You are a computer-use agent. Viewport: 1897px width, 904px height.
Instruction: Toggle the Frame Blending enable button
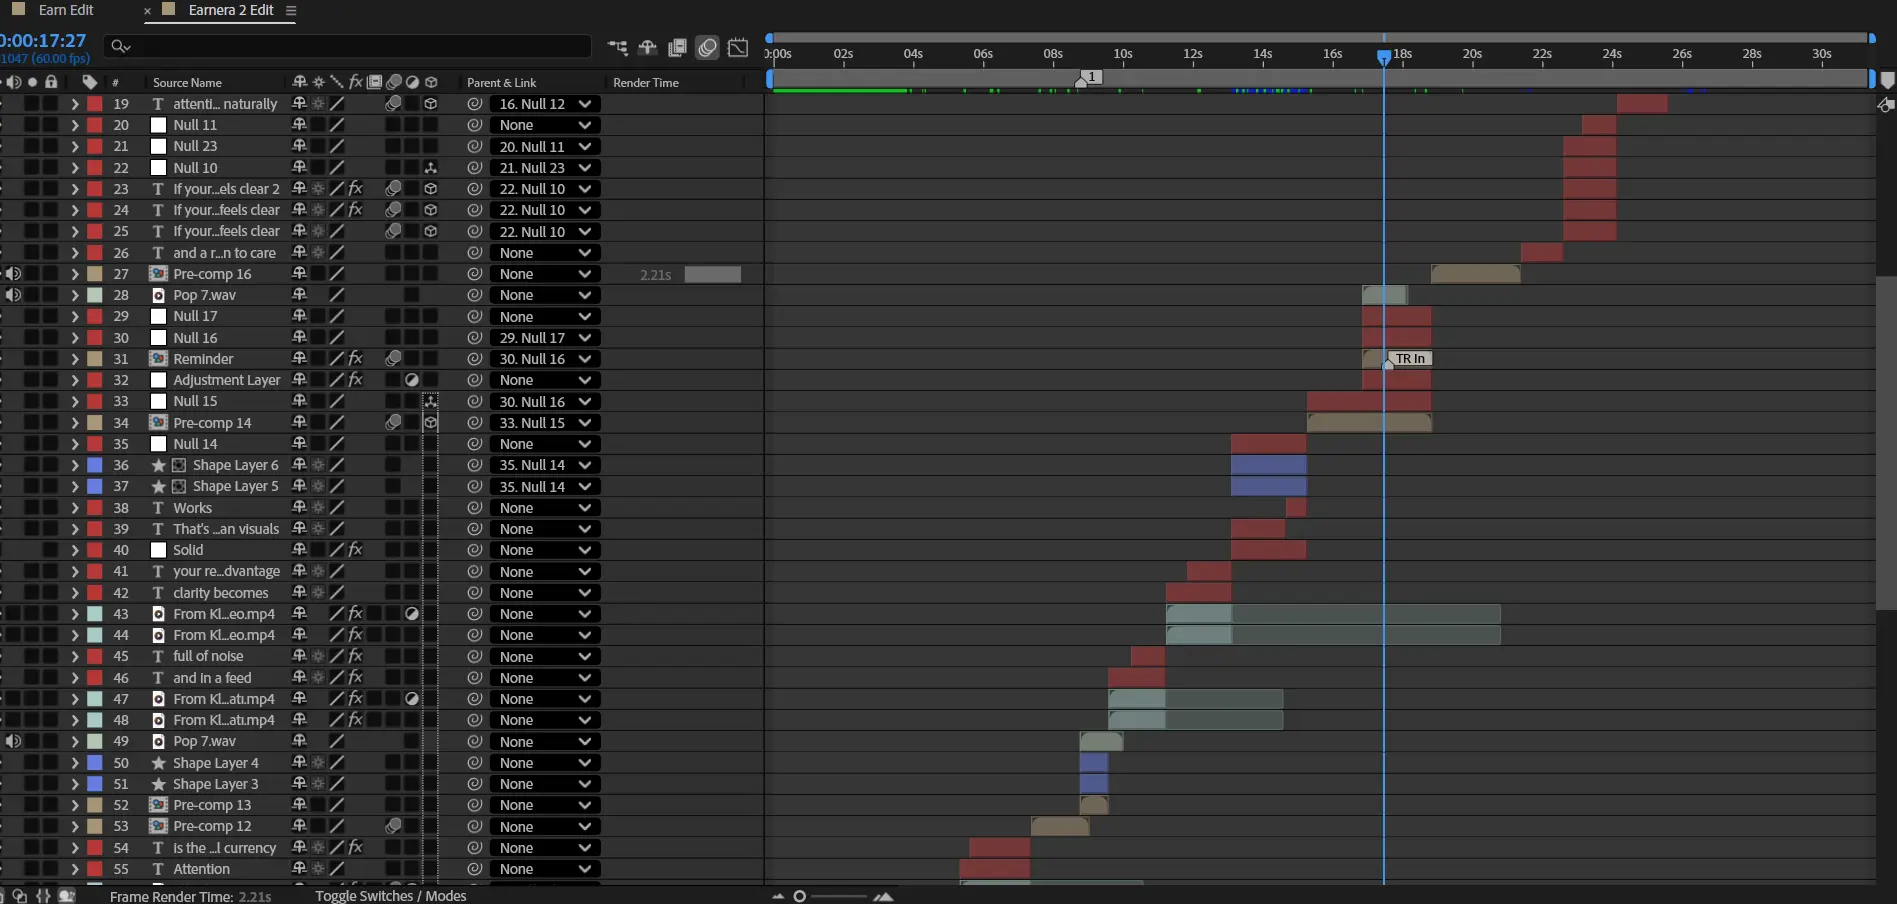click(x=677, y=47)
